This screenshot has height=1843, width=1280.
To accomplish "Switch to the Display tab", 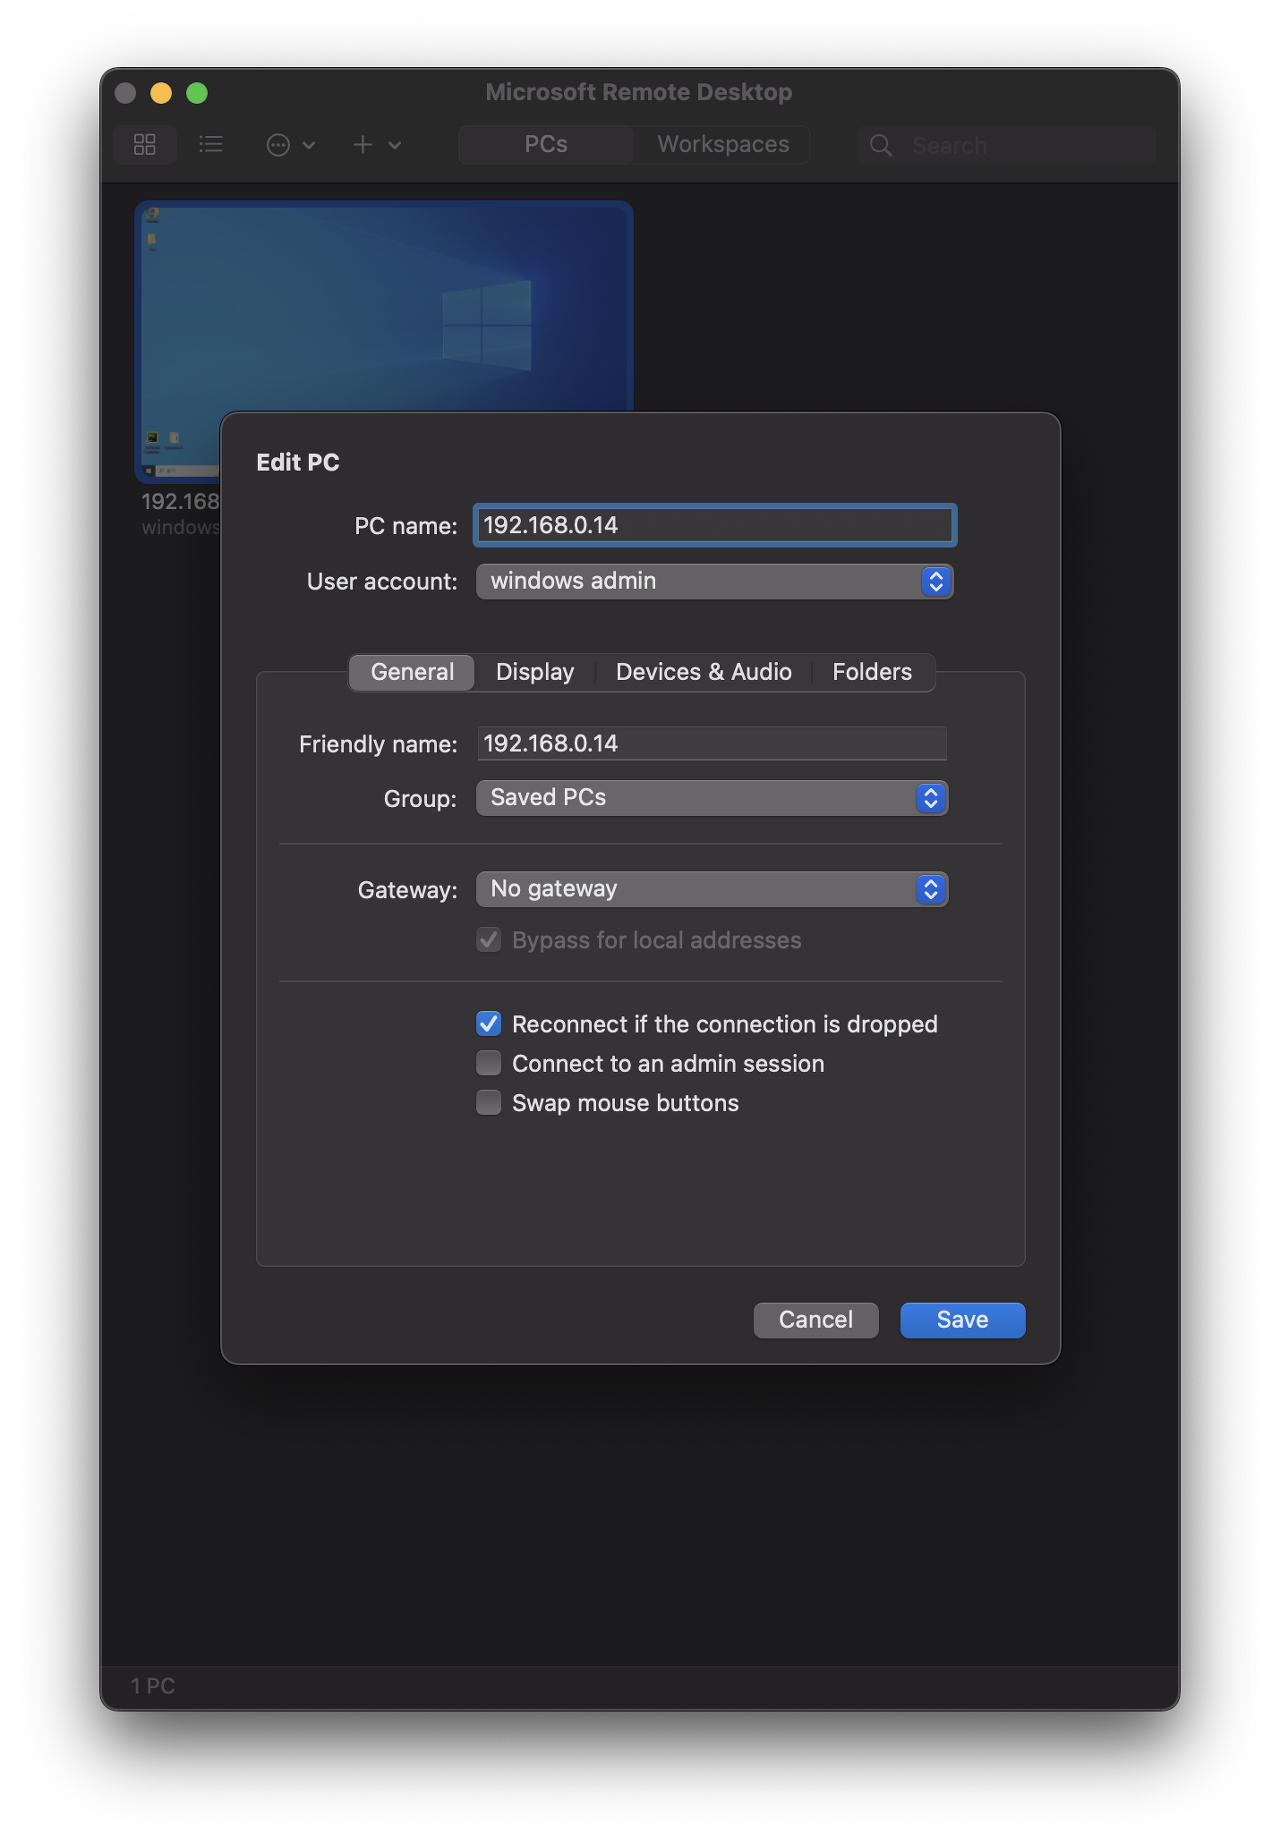I will coord(535,672).
